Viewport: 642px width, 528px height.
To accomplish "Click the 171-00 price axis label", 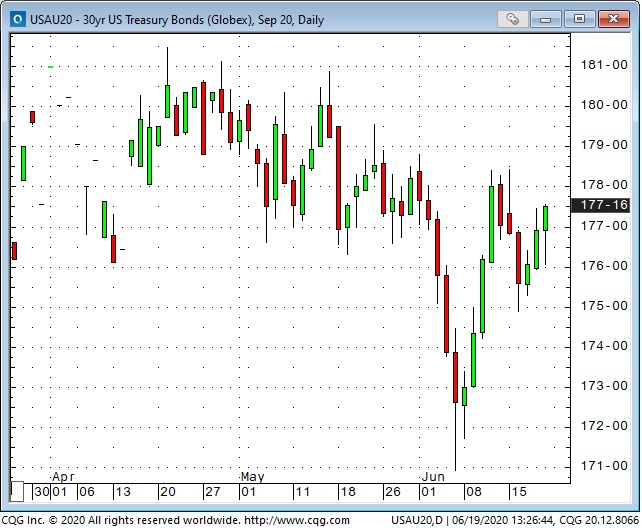I will pos(604,465).
